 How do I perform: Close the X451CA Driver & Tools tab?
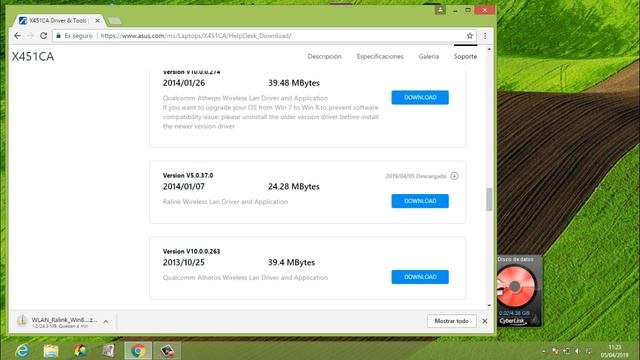[x=97, y=20]
